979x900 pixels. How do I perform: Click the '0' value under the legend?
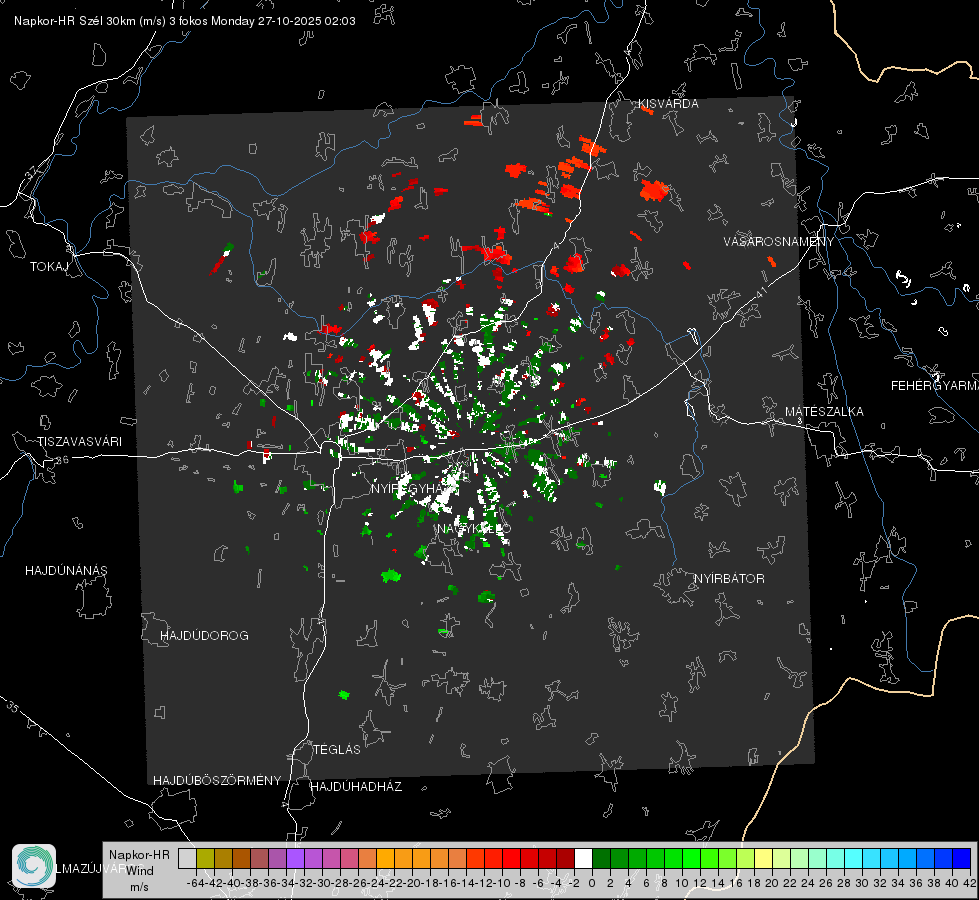pyautogui.click(x=592, y=883)
